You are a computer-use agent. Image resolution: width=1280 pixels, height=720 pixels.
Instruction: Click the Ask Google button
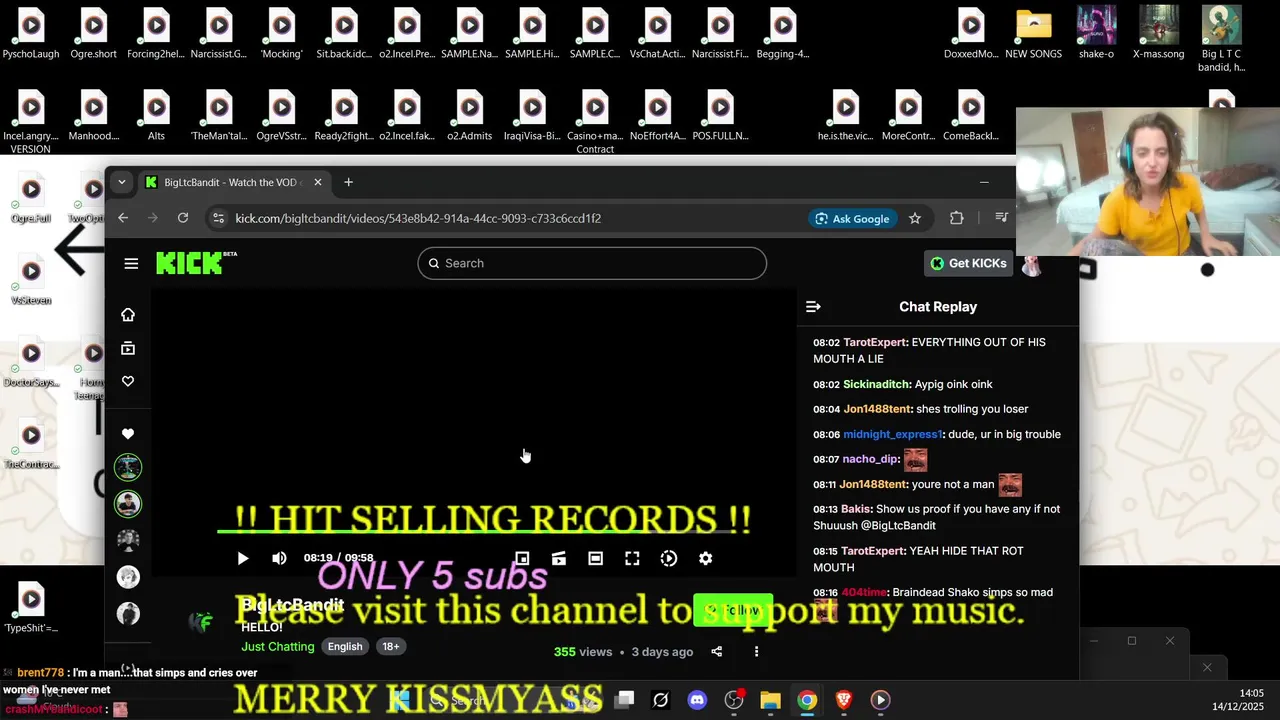(x=852, y=218)
